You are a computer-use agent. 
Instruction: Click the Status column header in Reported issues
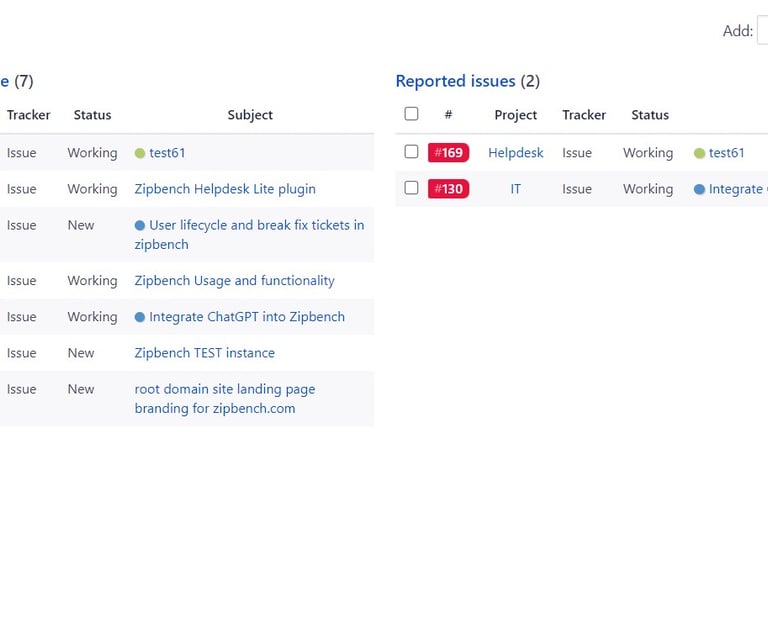(650, 115)
